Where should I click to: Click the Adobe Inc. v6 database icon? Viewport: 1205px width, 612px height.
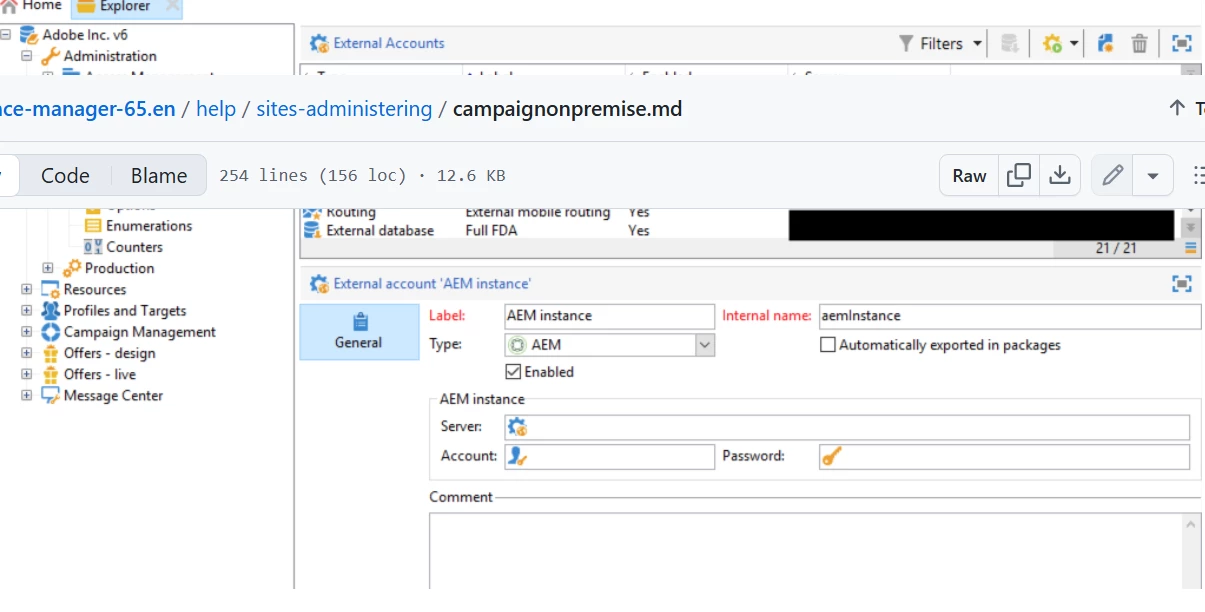tap(30, 35)
